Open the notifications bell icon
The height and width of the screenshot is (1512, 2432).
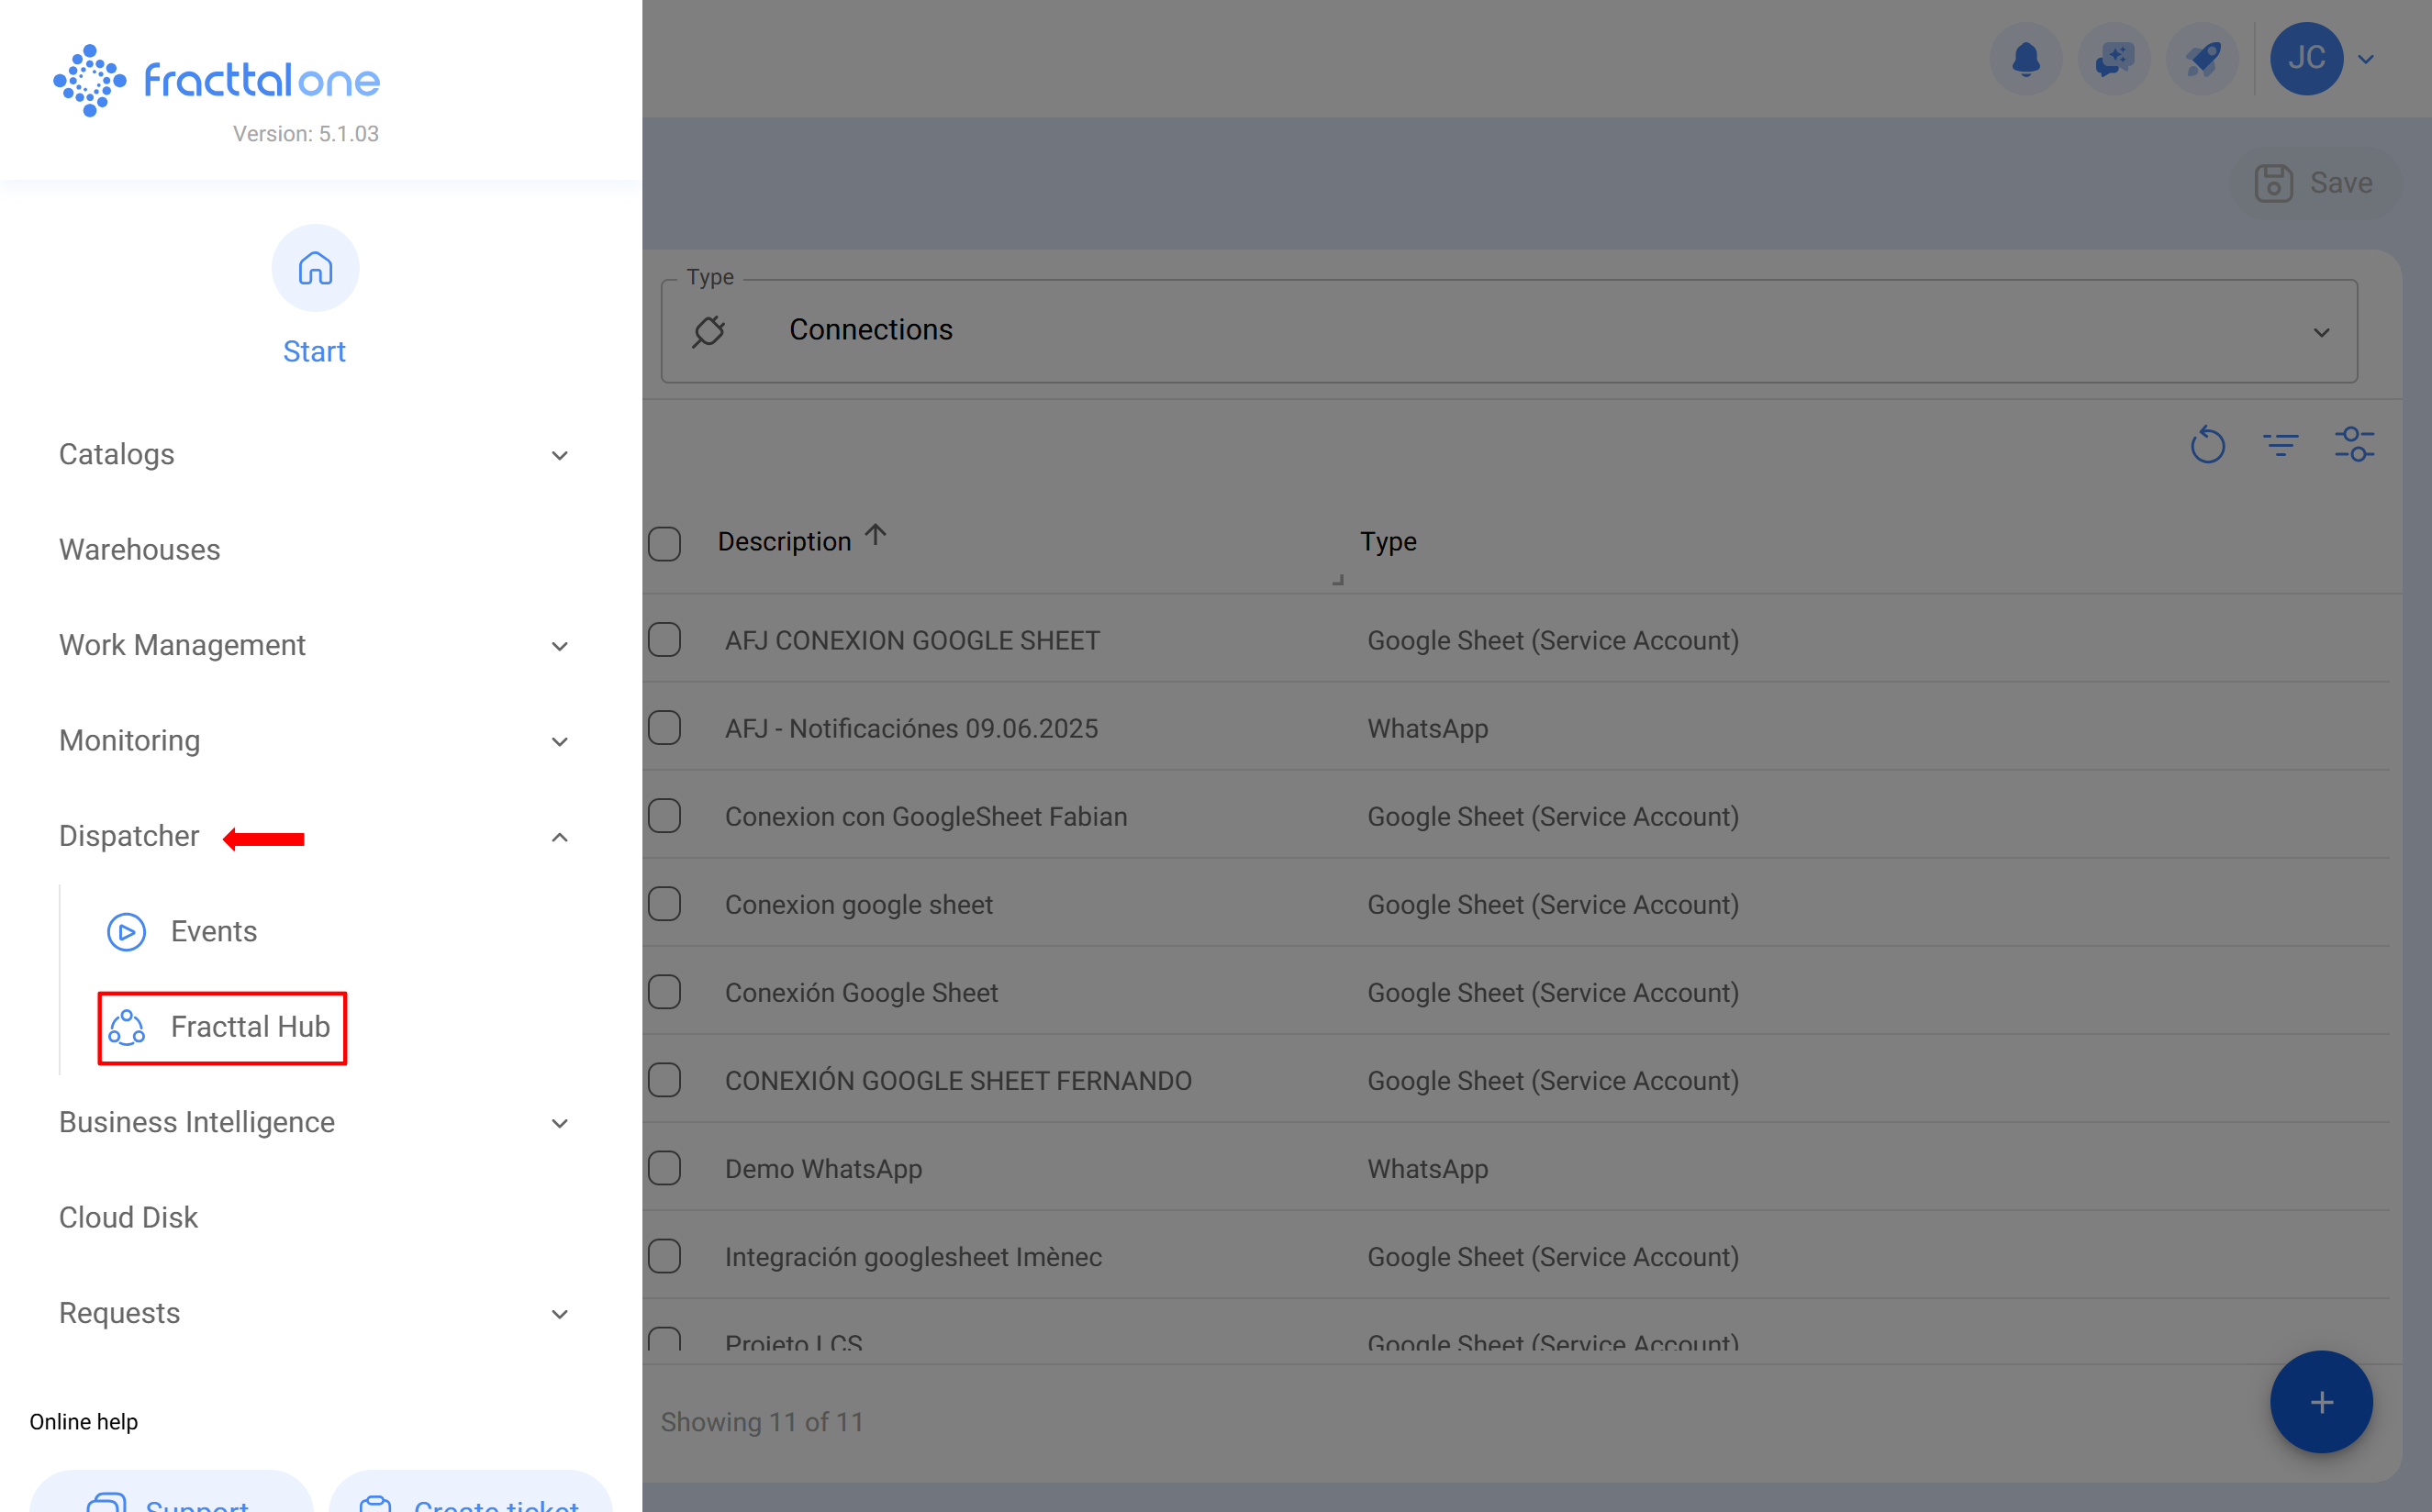tap(2026, 58)
